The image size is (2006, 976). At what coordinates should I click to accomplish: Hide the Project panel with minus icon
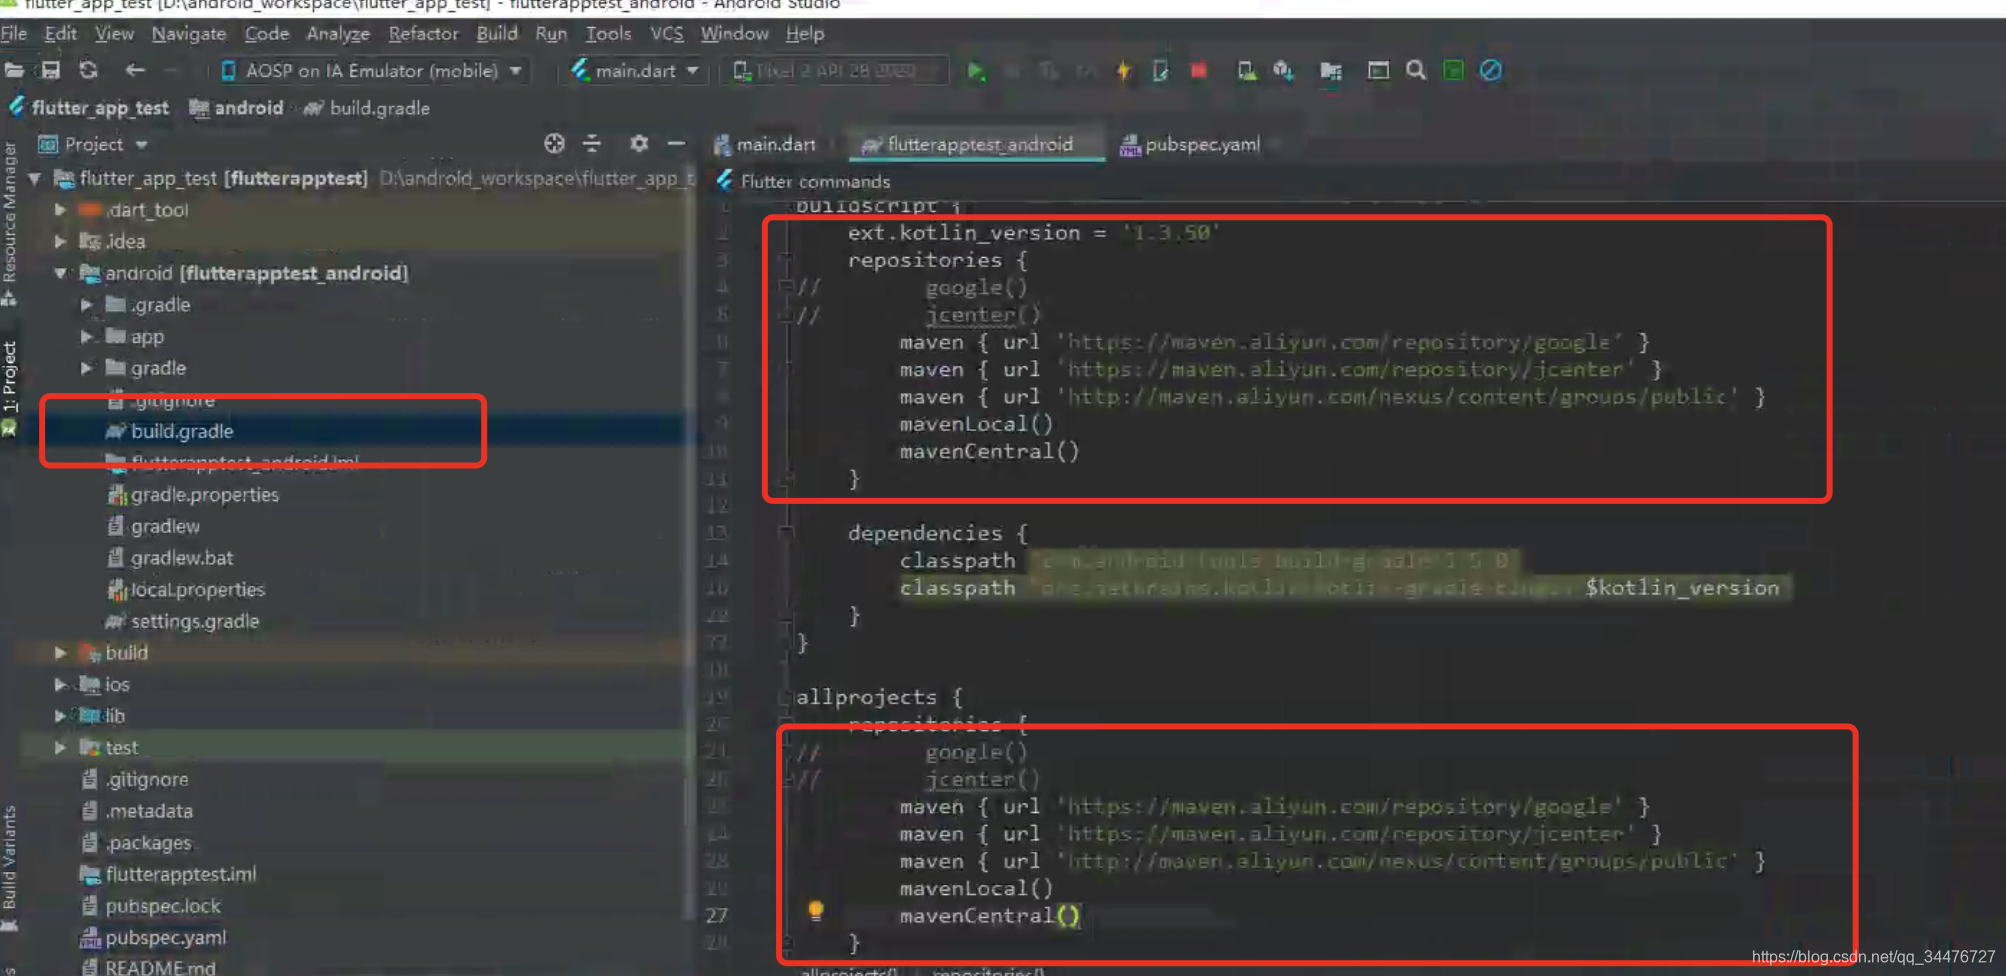[x=676, y=144]
